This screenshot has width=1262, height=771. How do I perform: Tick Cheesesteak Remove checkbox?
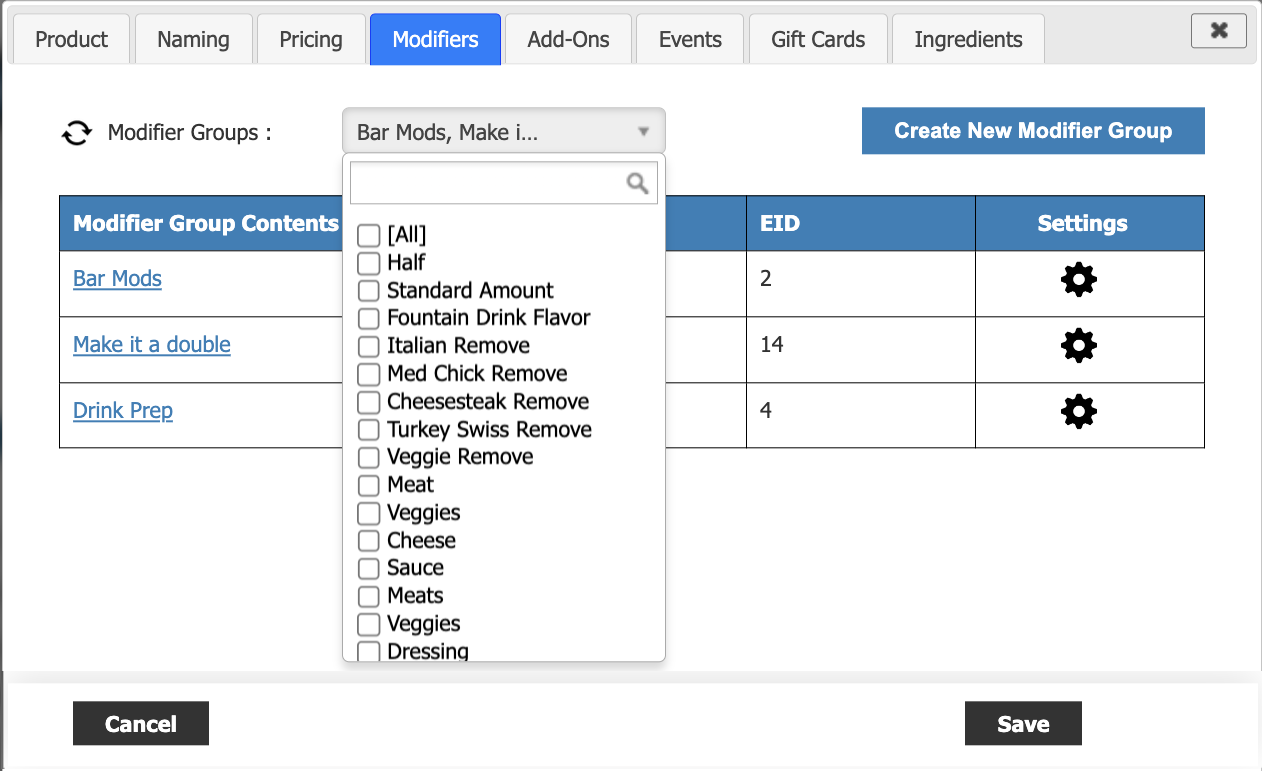click(x=369, y=402)
